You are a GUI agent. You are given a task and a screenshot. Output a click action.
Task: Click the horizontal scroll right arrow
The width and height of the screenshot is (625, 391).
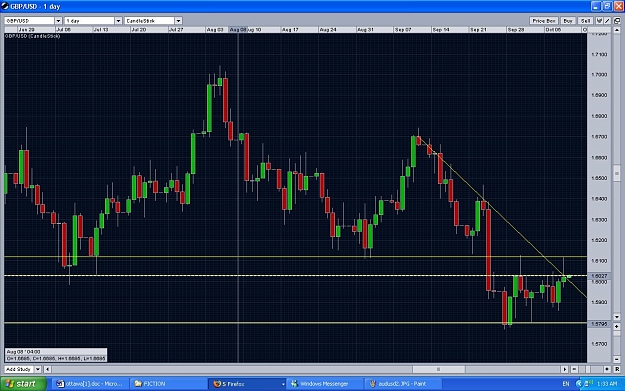(x=564, y=369)
